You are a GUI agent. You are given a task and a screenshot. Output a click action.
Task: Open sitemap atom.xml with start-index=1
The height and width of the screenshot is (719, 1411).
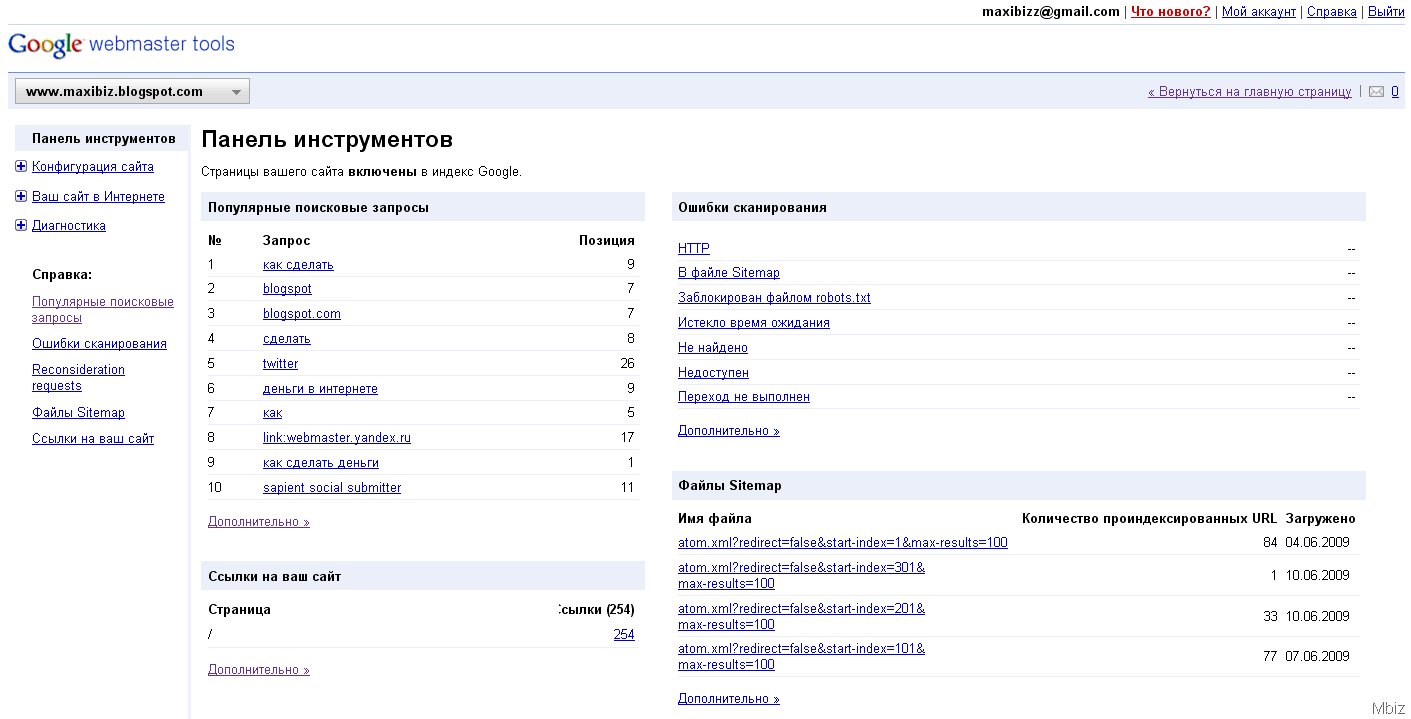click(x=843, y=543)
